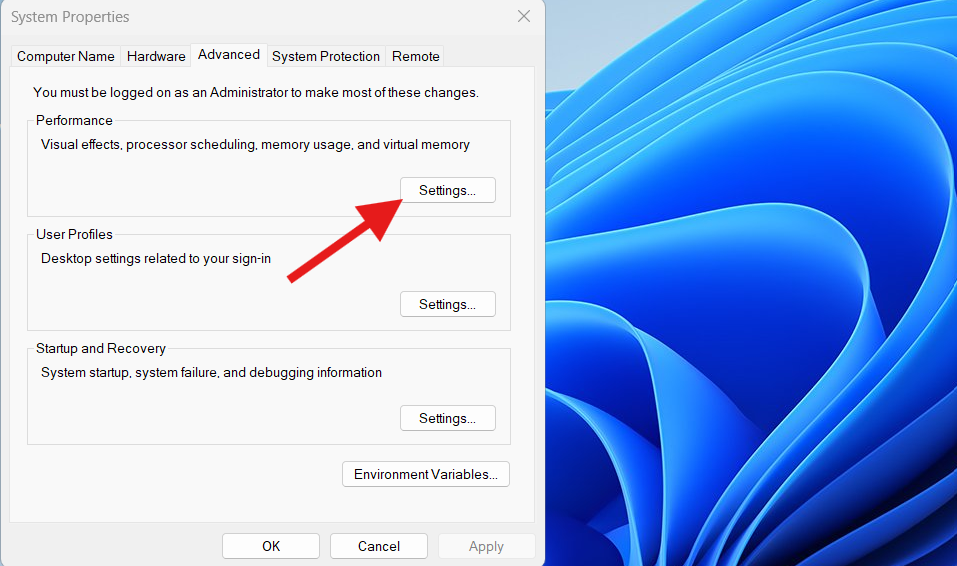The width and height of the screenshot is (957, 566).
Task: Open Environment Variables dialog
Action: click(426, 474)
